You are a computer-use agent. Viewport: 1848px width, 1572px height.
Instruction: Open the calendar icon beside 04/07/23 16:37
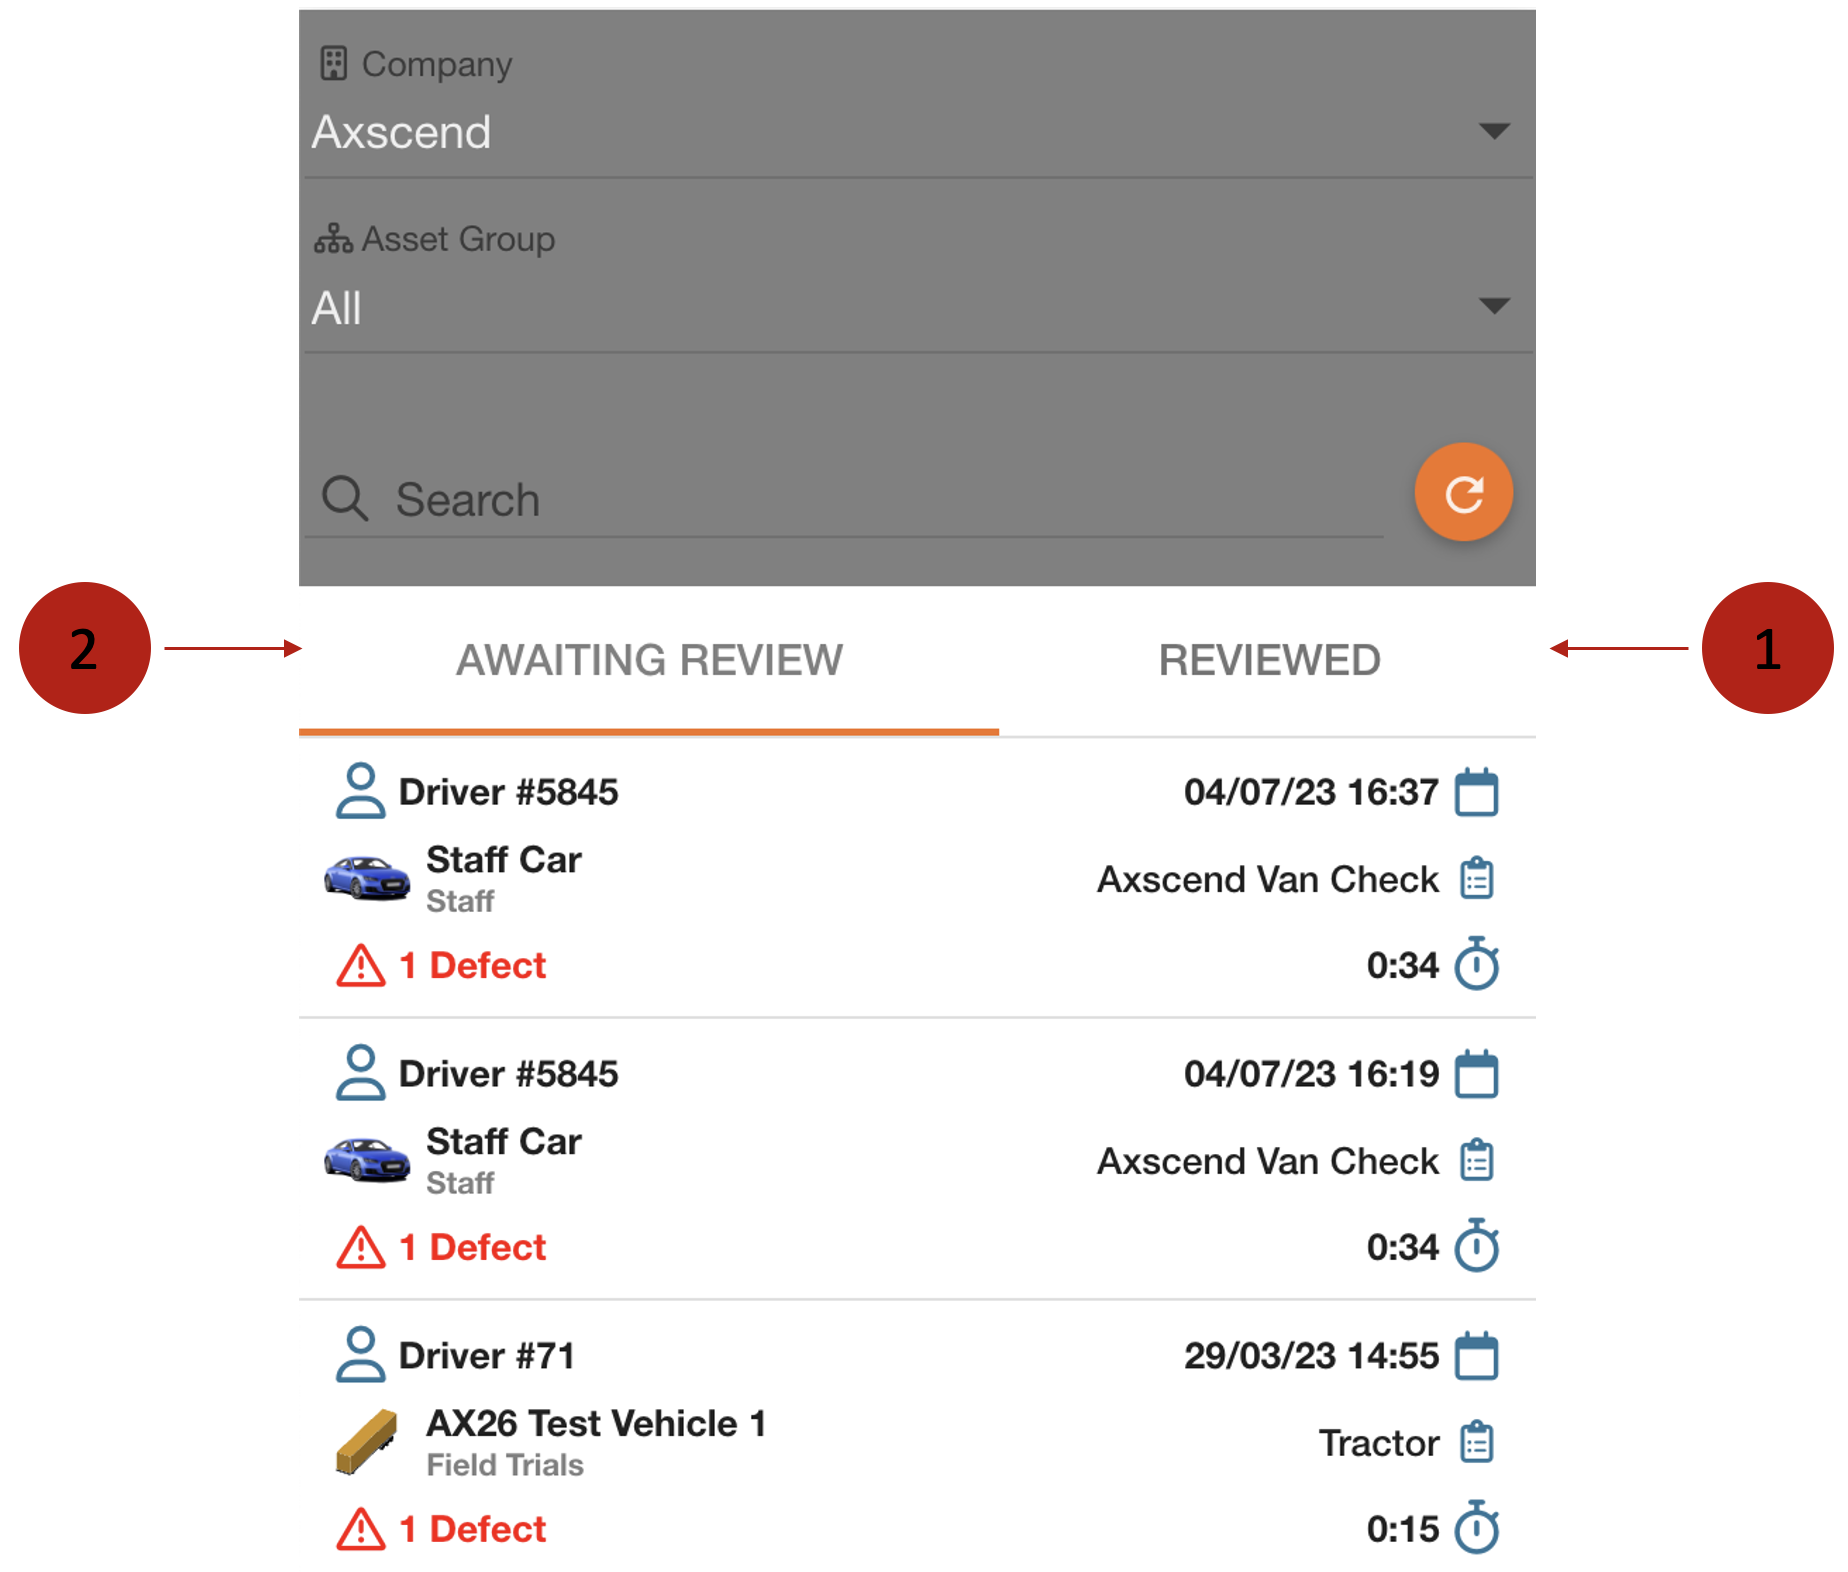coord(1477,791)
